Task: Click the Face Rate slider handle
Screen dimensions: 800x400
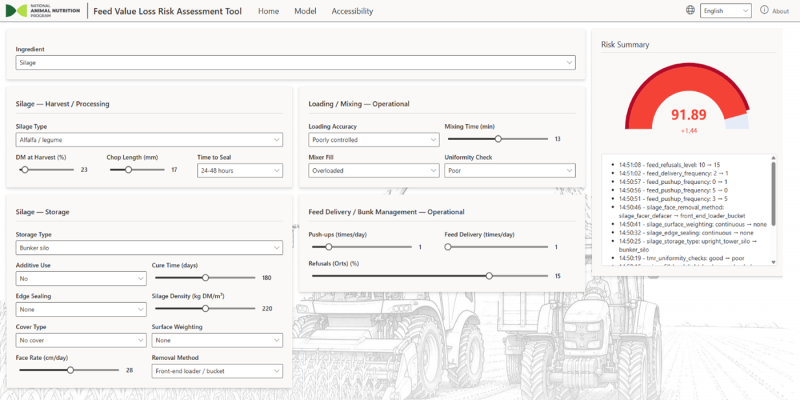Action: coord(70,370)
